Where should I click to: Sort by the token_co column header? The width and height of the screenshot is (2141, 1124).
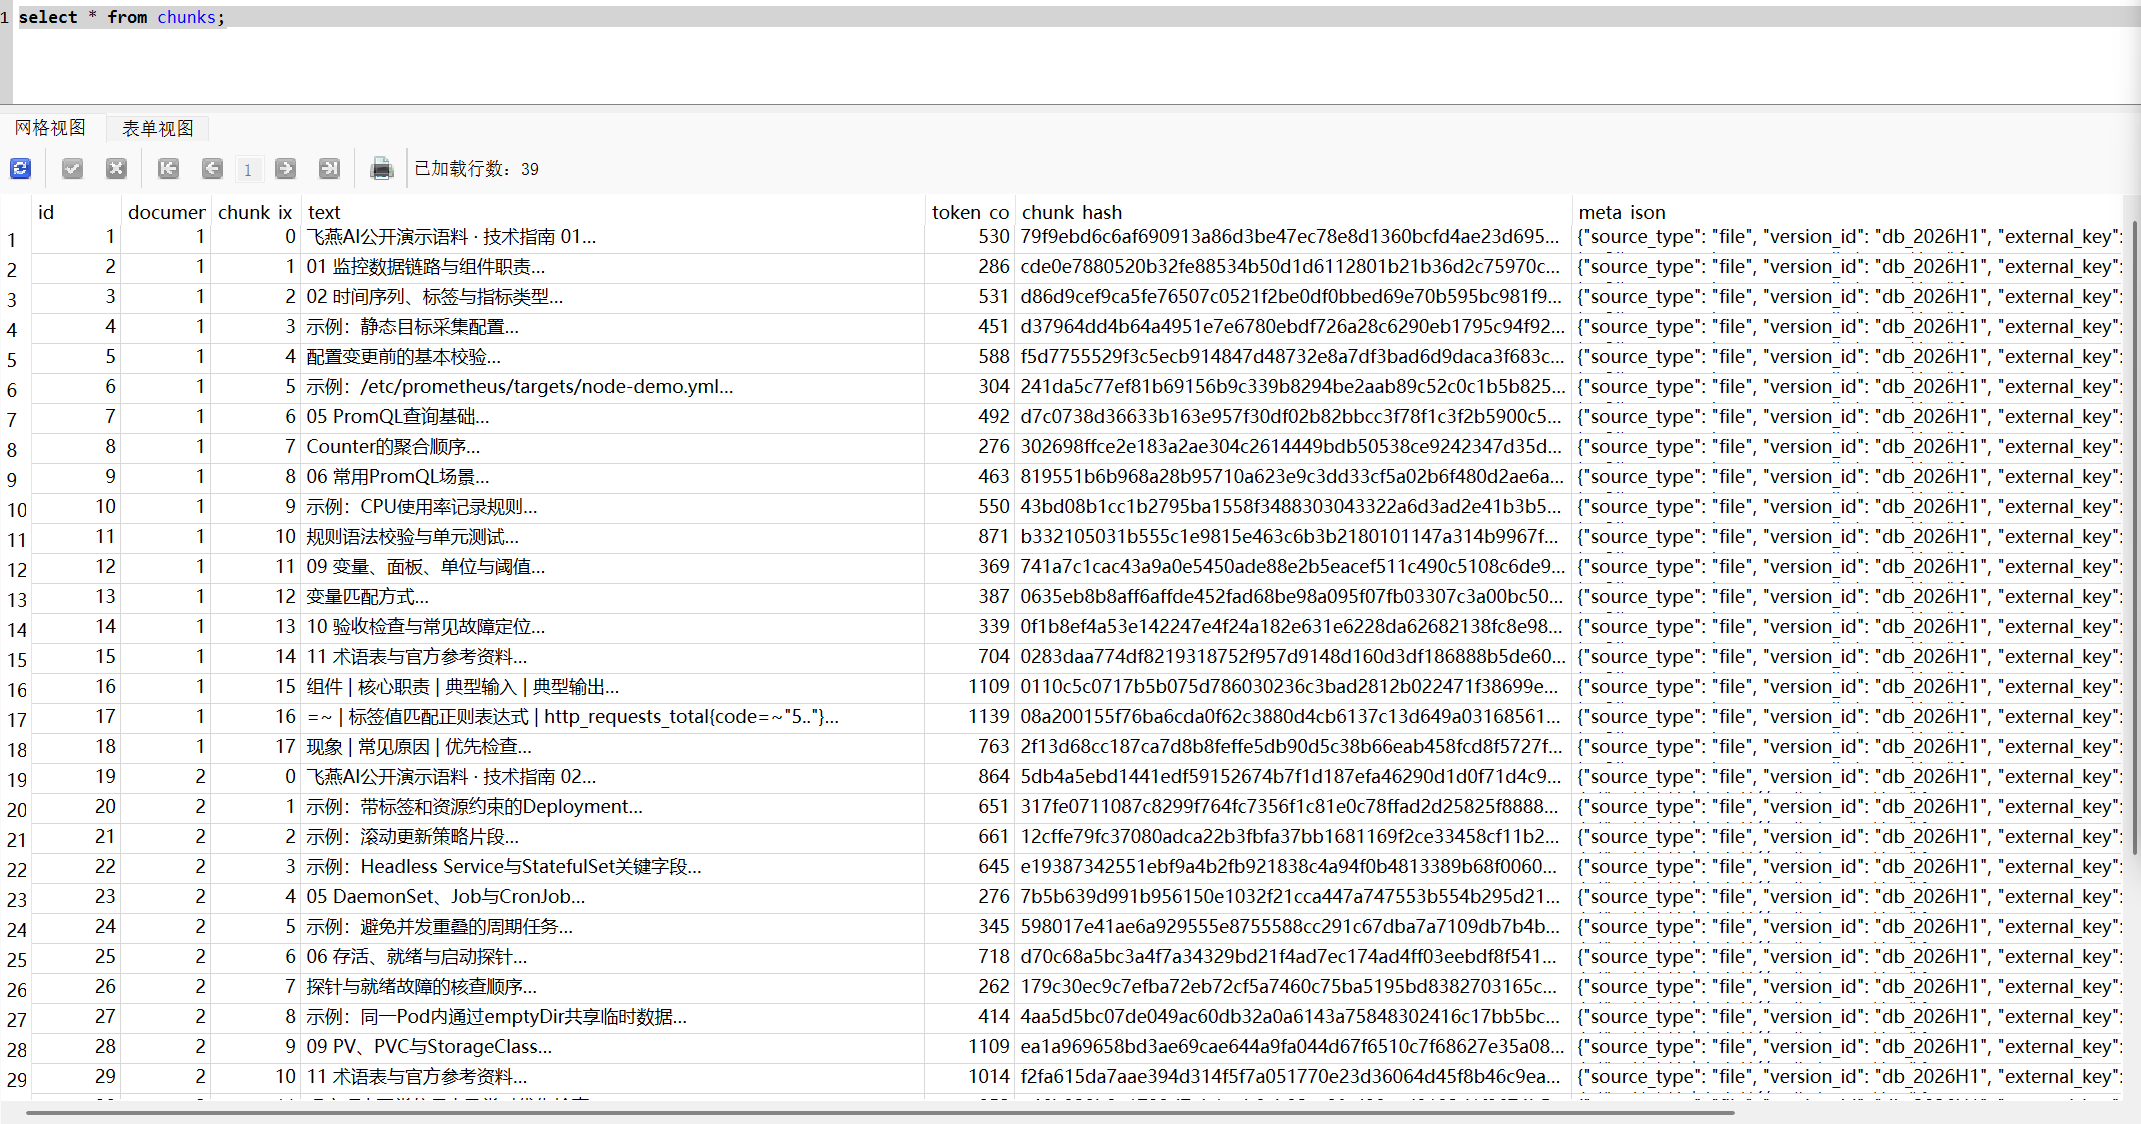(970, 212)
